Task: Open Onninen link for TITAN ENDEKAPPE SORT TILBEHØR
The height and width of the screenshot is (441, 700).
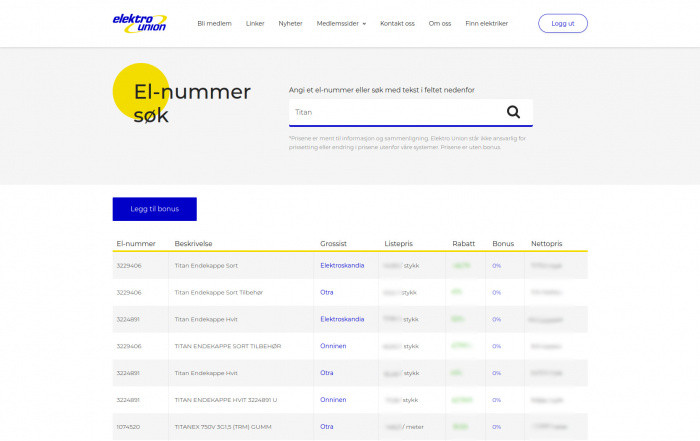Action: point(333,346)
